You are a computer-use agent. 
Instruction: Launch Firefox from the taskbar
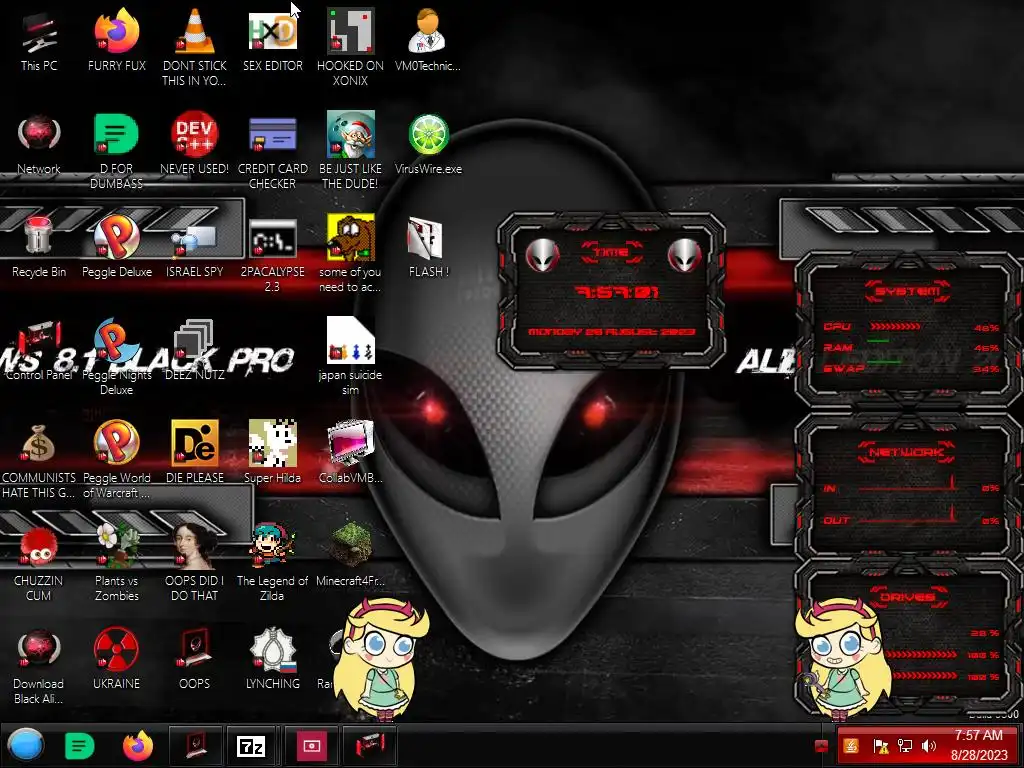click(x=138, y=745)
